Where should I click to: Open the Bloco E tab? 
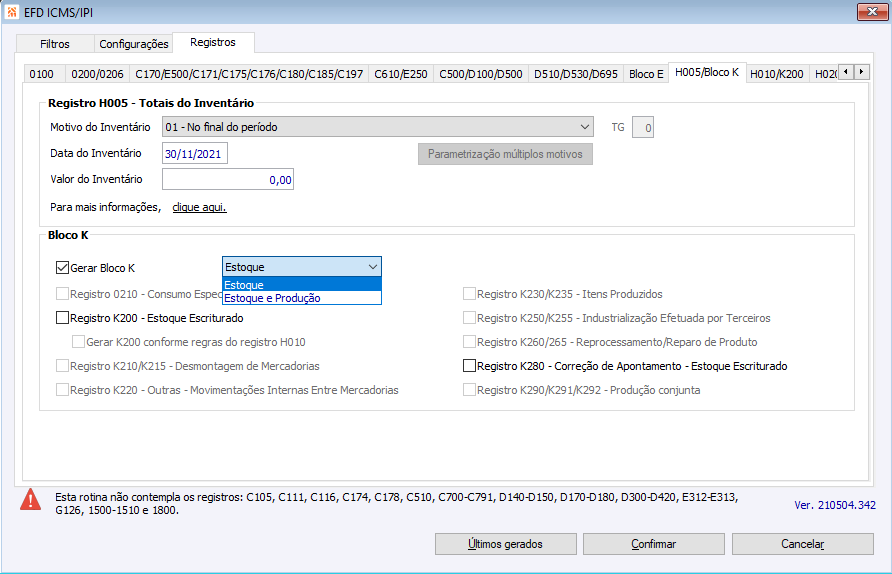tap(646, 74)
